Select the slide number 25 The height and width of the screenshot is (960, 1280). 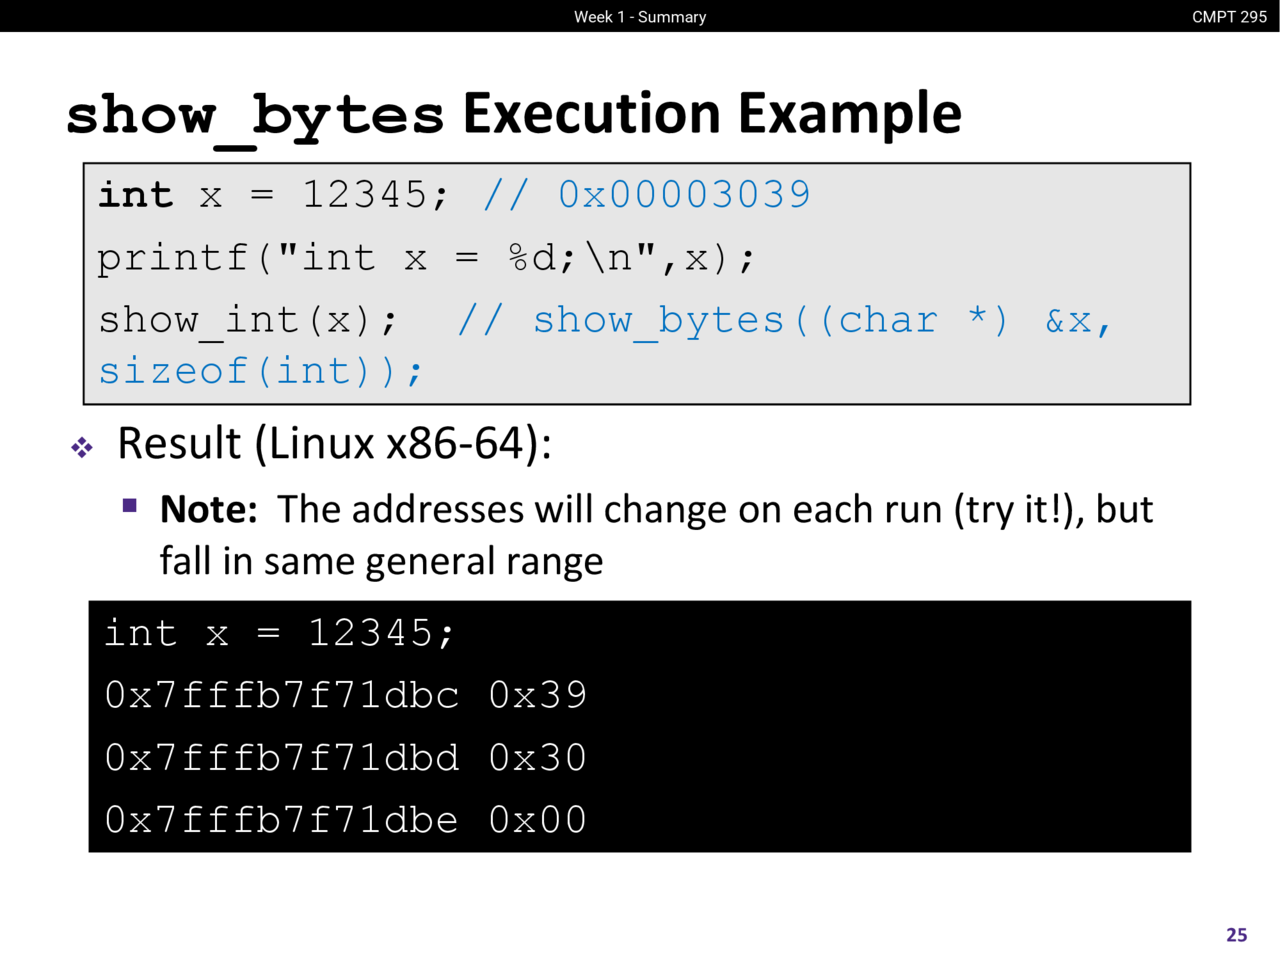(x=1236, y=935)
